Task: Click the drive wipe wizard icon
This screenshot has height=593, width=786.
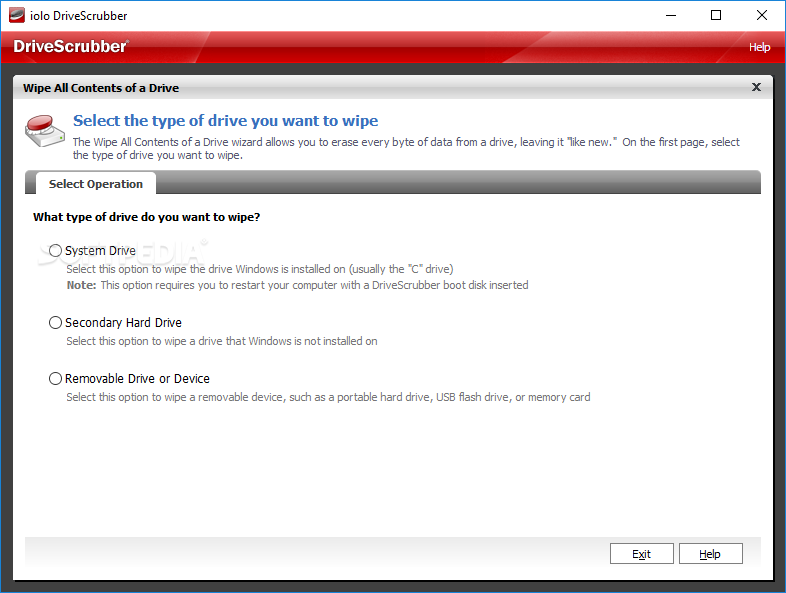Action: (45, 131)
